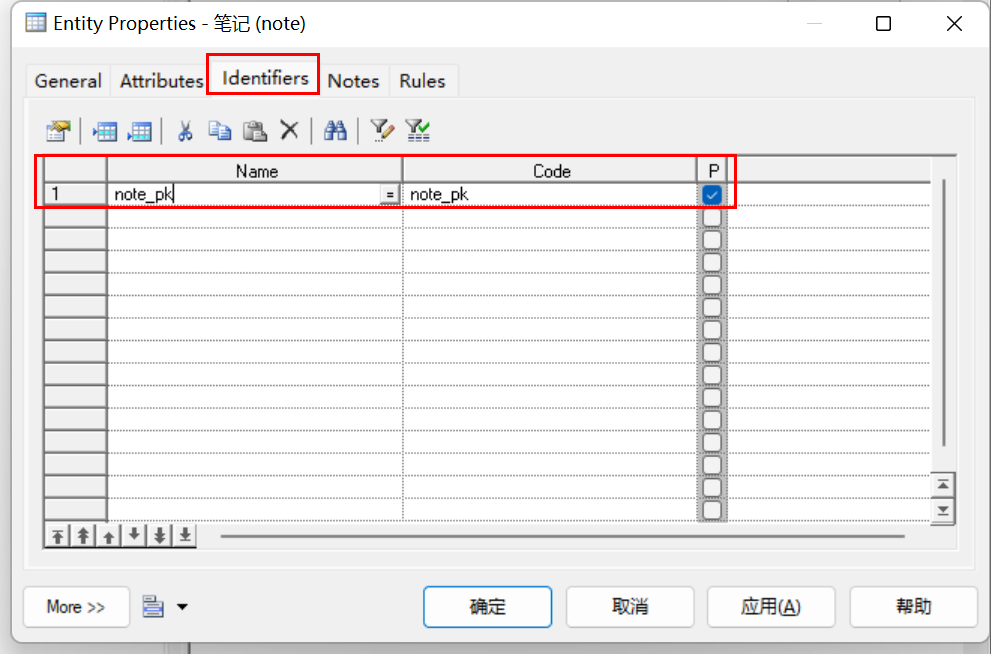Switch to the Attributes tab

coord(160,80)
